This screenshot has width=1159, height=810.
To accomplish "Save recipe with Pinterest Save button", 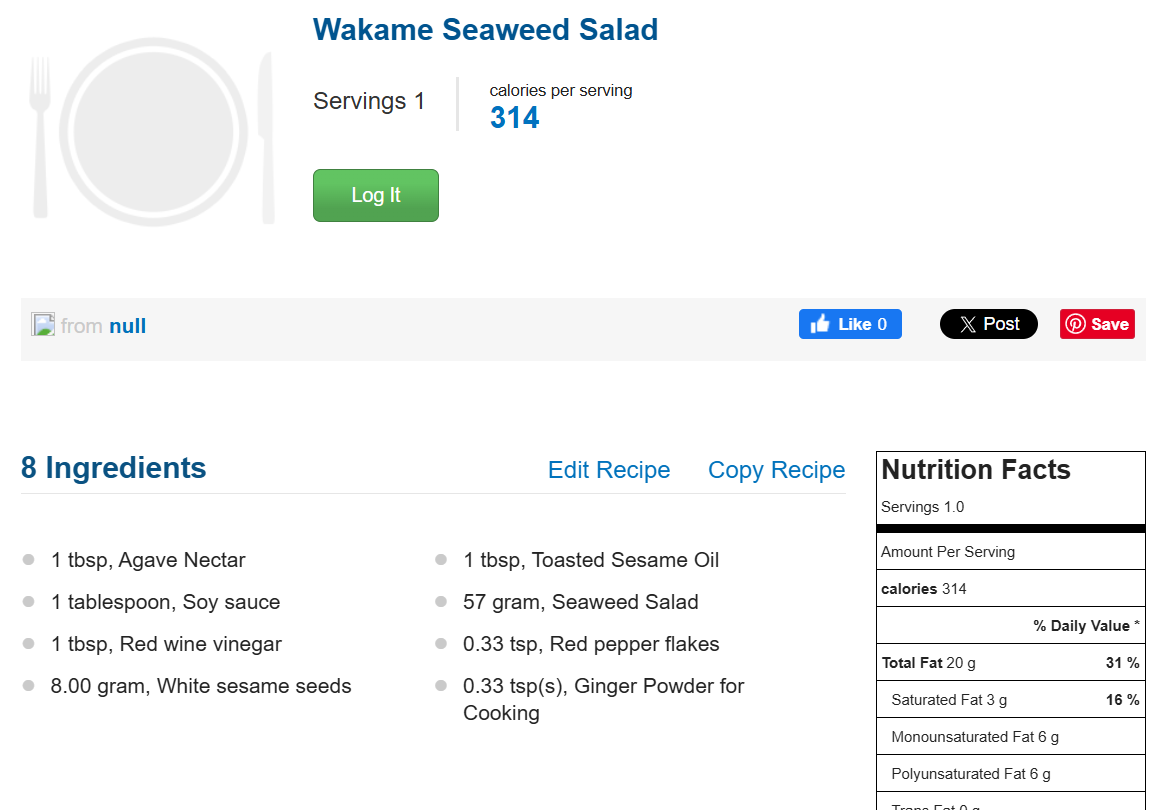I will point(1097,324).
